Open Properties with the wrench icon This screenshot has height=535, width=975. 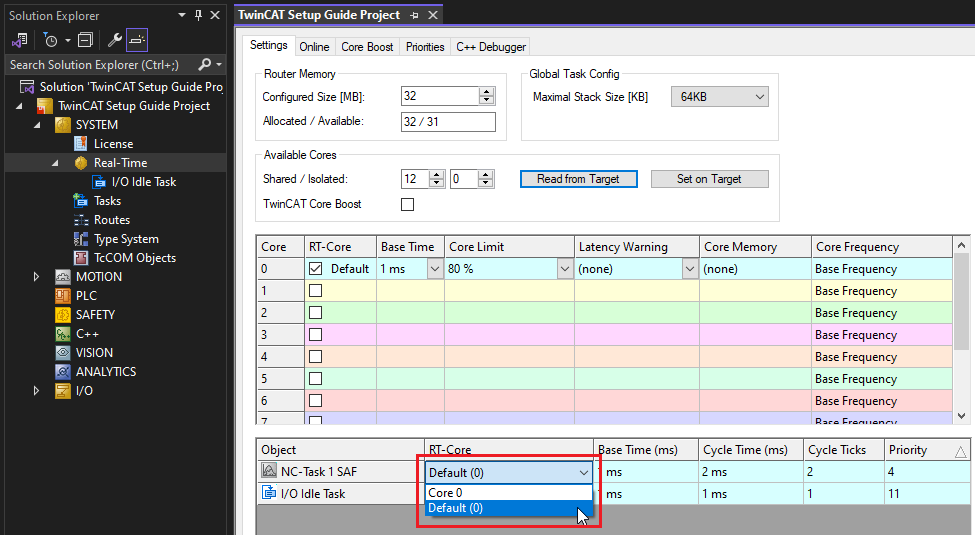click(x=114, y=40)
